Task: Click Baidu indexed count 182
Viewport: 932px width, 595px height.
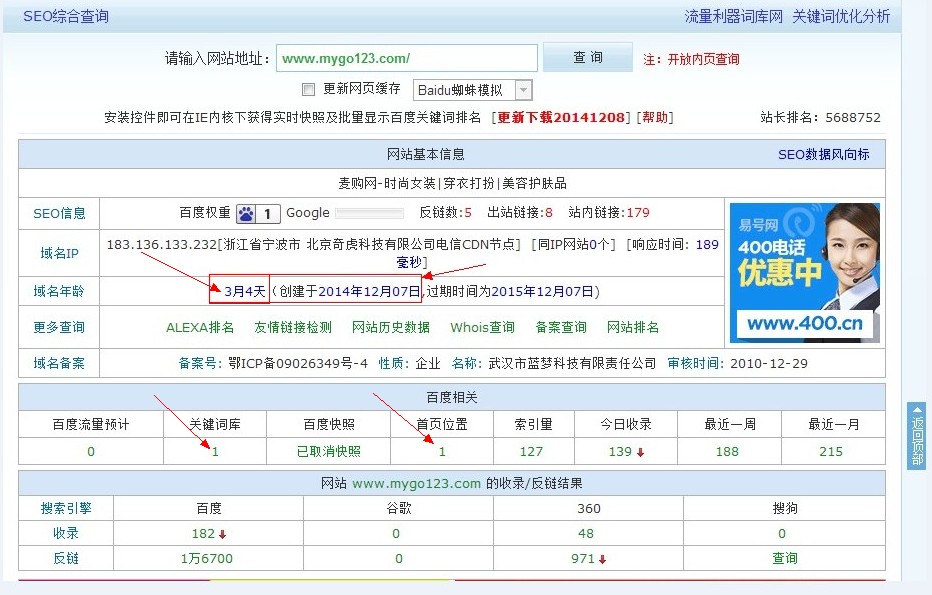Action: click(x=203, y=534)
